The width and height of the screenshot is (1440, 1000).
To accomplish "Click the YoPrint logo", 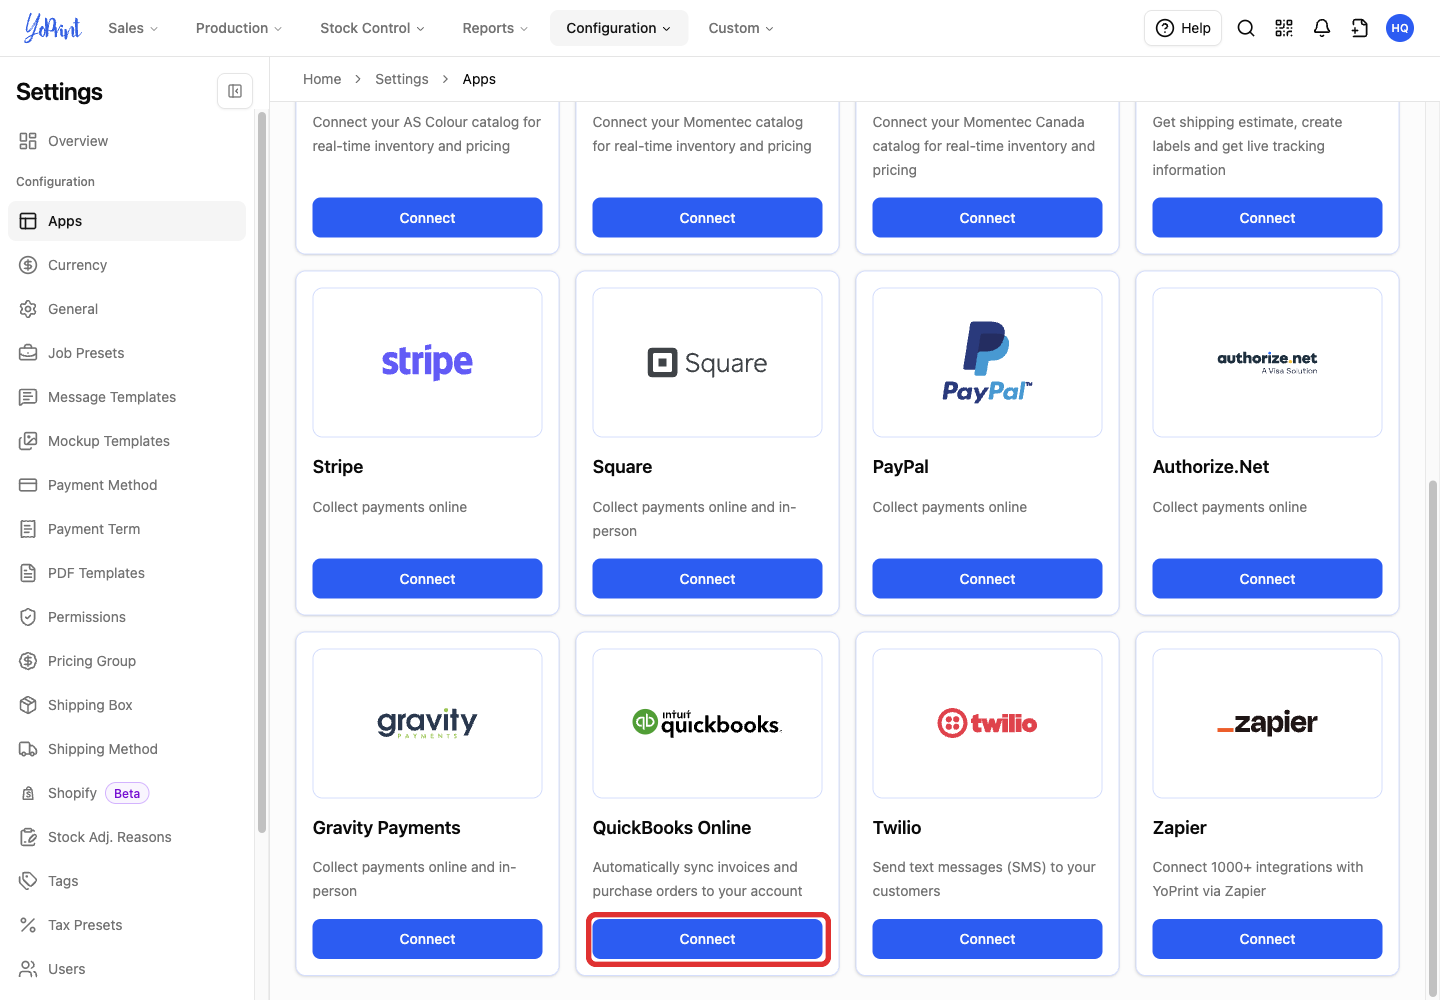I will 53,28.
